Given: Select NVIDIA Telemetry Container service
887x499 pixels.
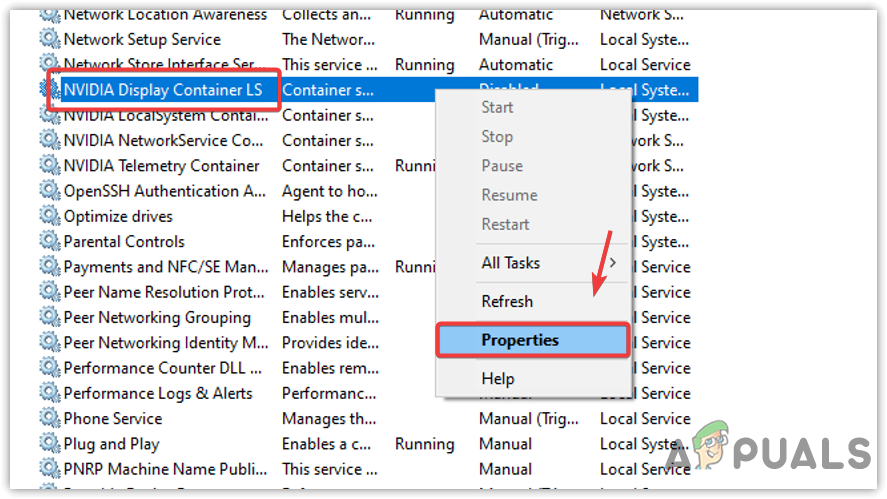Looking at the screenshot, I should pyautogui.click(x=162, y=165).
